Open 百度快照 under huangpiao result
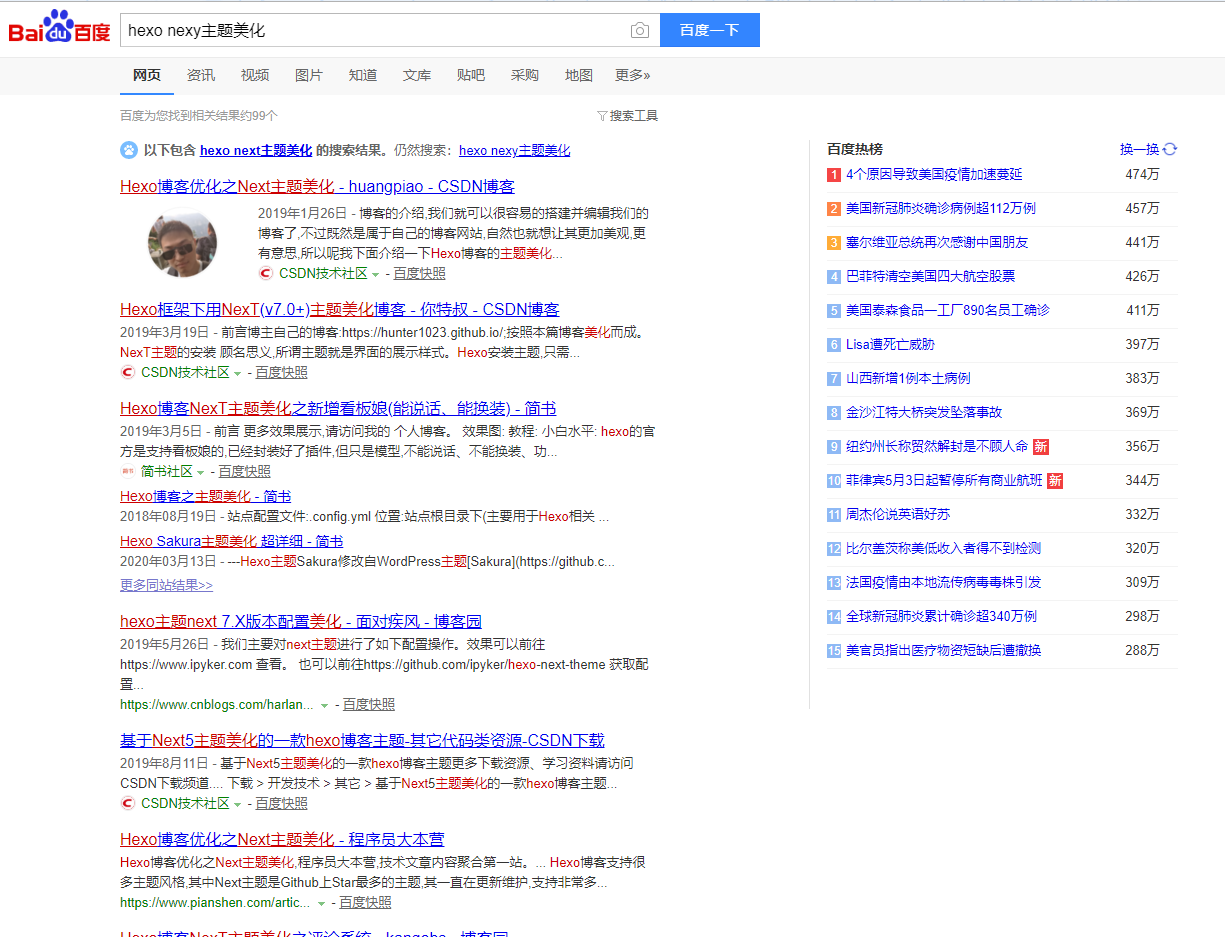 click(x=419, y=273)
